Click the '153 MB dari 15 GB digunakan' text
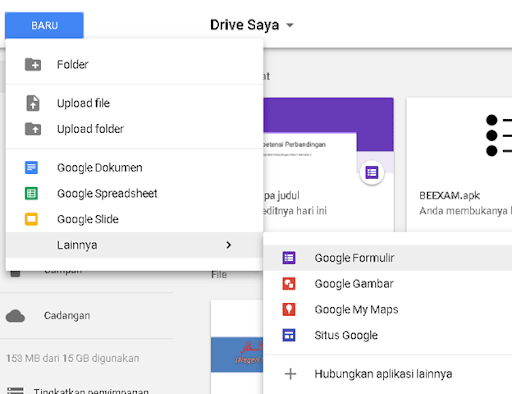The height and width of the screenshot is (394, 512). tap(73, 358)
